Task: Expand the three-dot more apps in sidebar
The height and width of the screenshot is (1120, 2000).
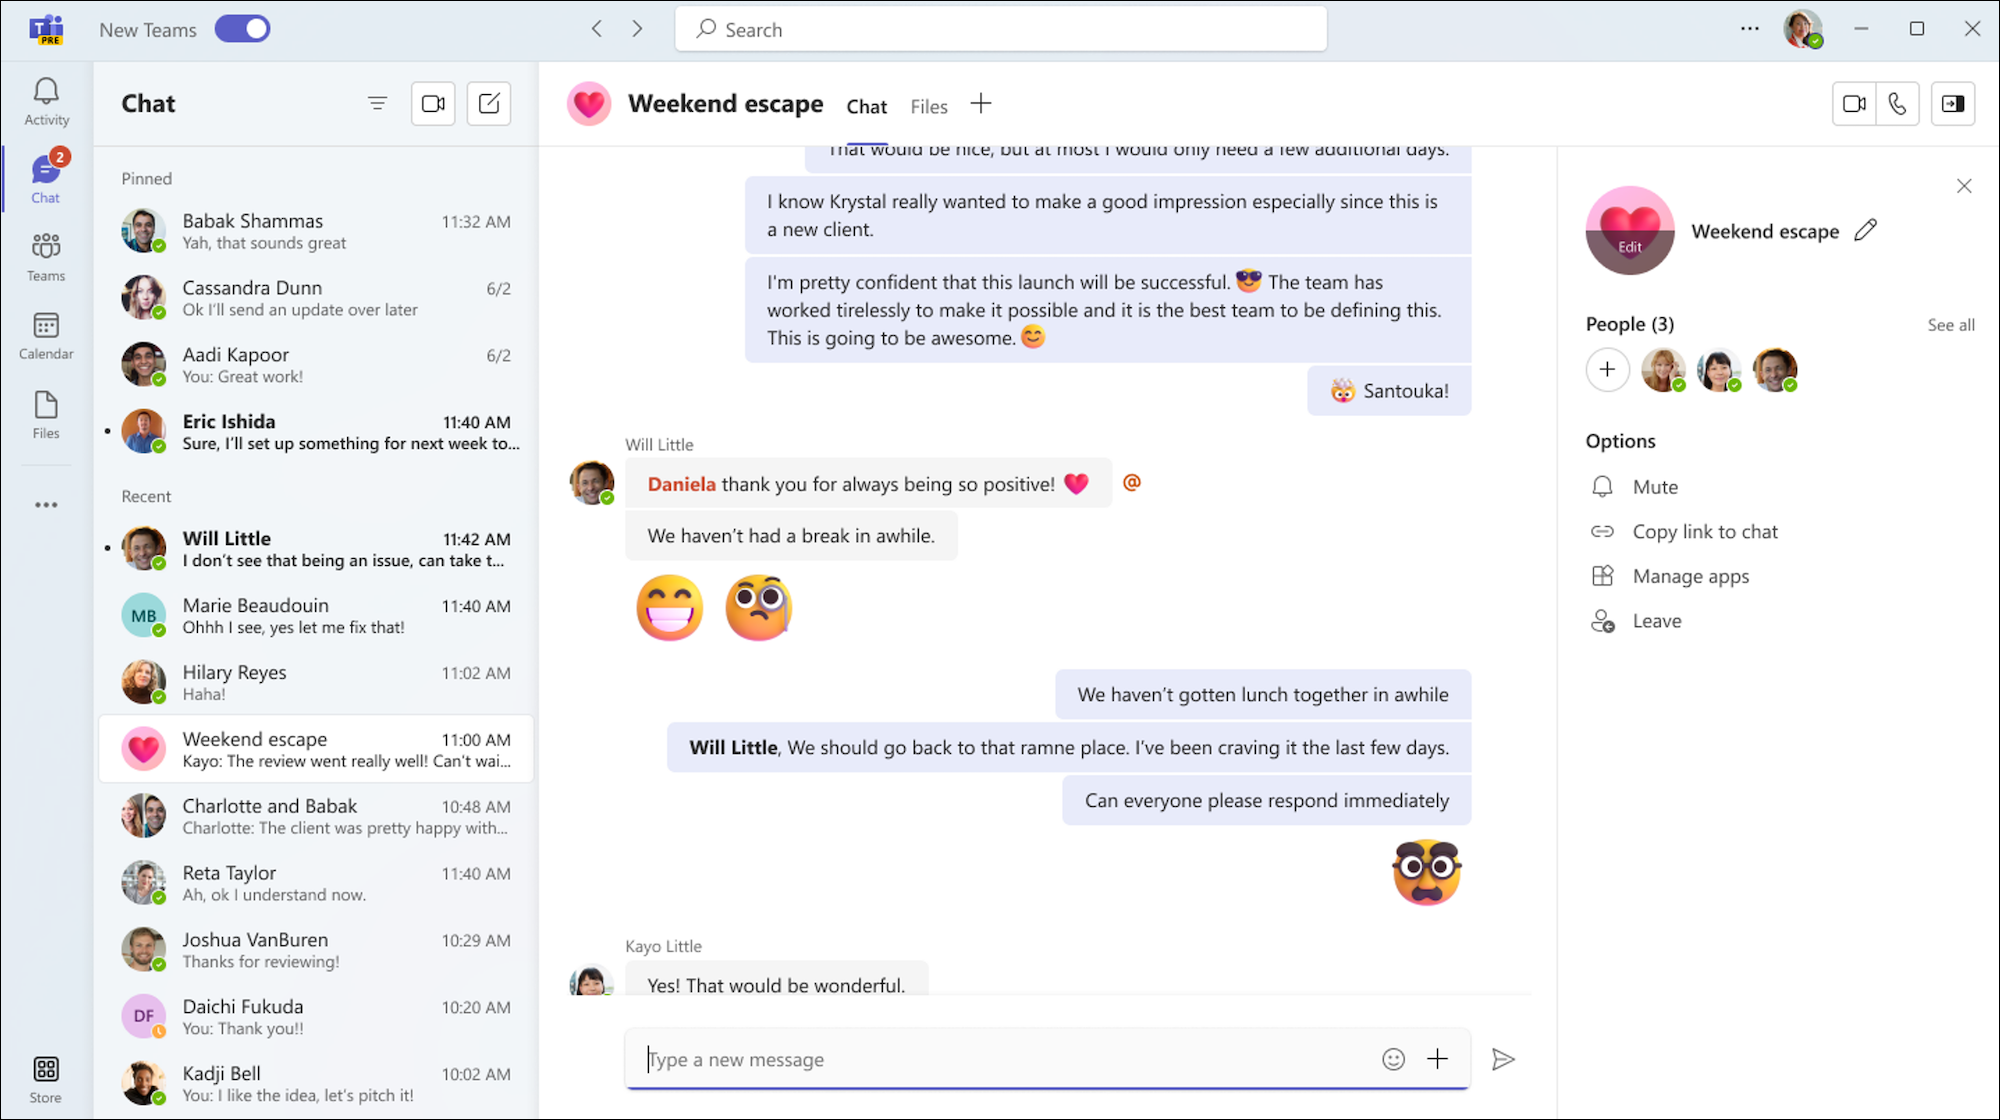Action: (x=46, y=505)
